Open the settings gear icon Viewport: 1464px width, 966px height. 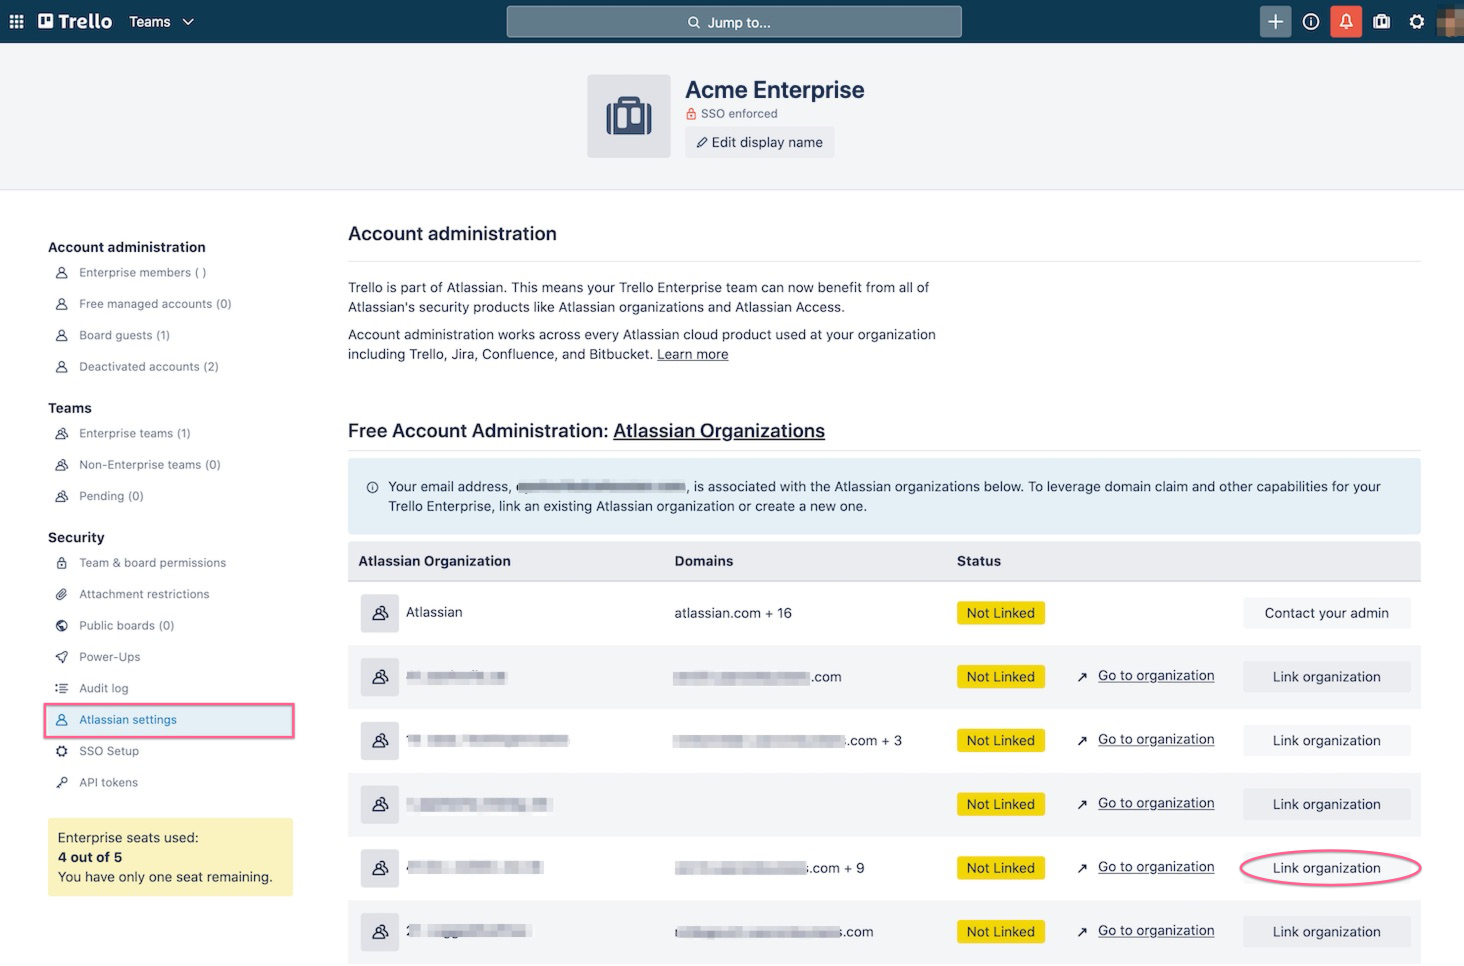[x=1417, y=21]
